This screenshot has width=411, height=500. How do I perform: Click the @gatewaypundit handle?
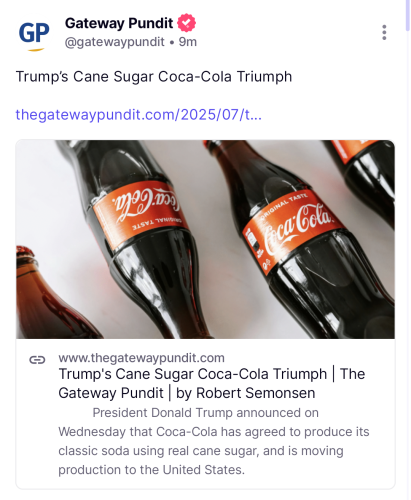pos(115,42)
